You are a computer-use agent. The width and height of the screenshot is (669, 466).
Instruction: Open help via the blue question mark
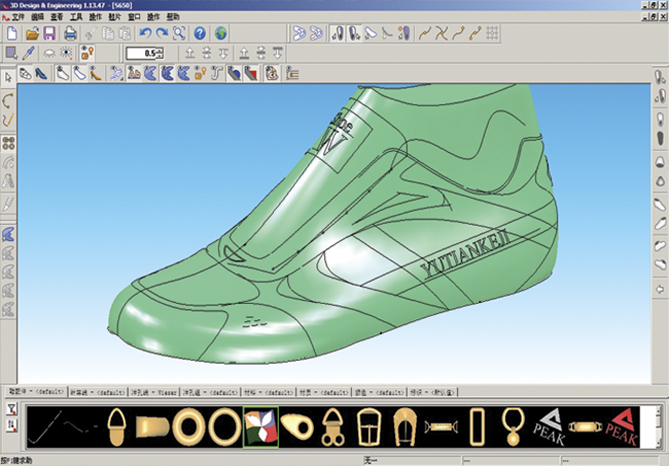tap(200, 33)
